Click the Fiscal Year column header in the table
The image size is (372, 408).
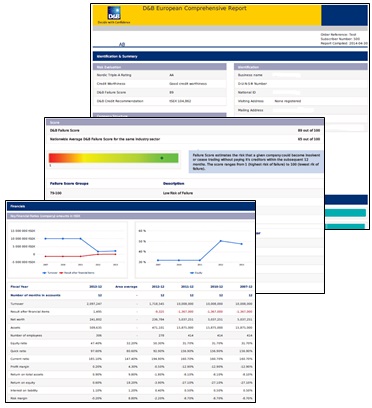[19, 287]
